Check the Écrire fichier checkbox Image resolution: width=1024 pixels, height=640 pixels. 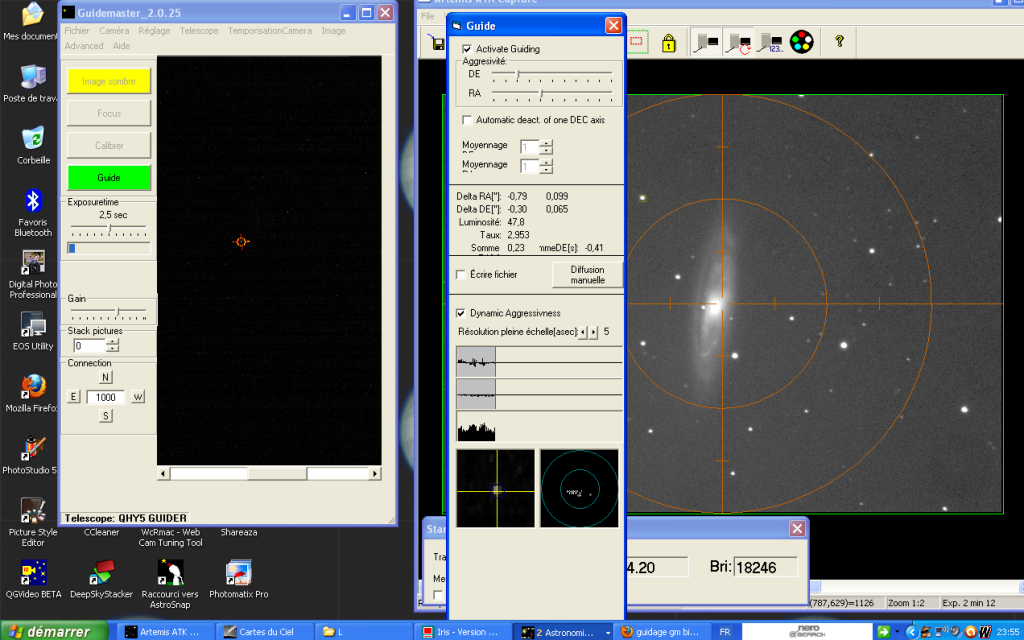point(461,274)
